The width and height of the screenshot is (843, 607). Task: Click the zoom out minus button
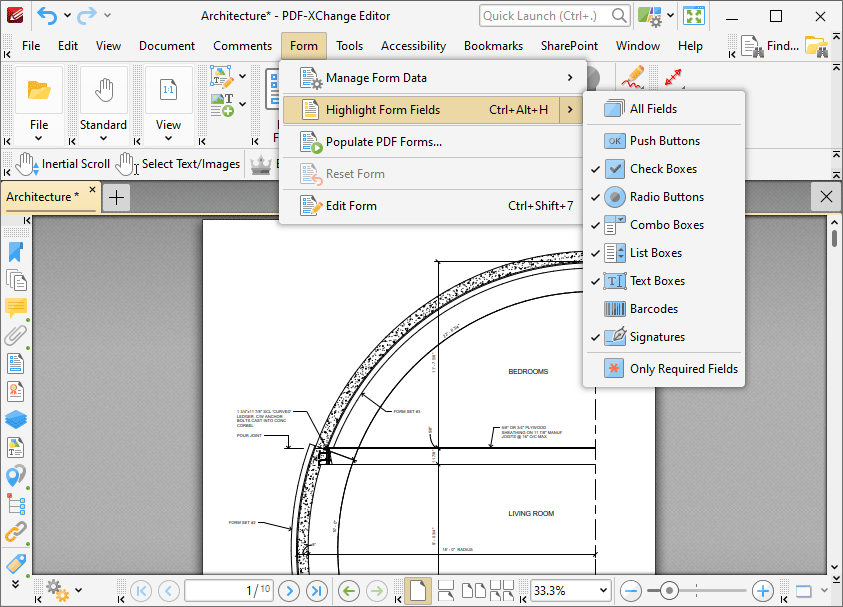(631, 591)
